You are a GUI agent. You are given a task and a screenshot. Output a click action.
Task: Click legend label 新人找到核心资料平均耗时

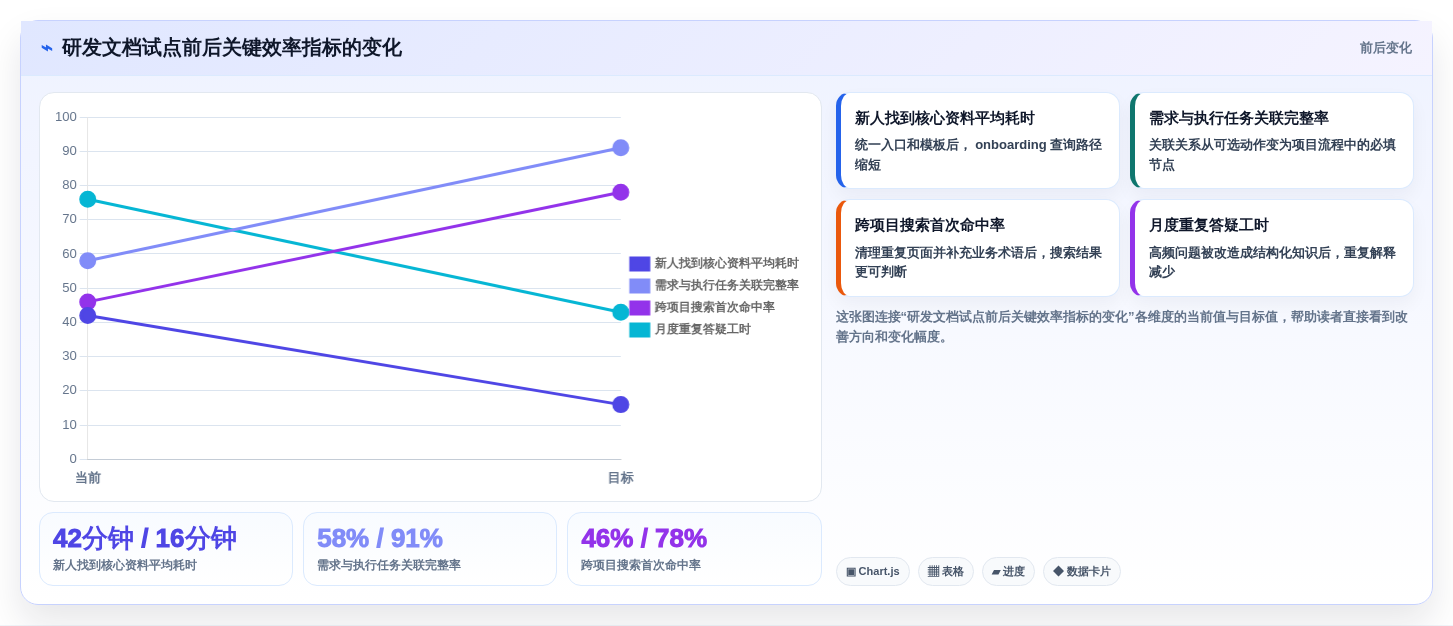(x=727, y=264)
